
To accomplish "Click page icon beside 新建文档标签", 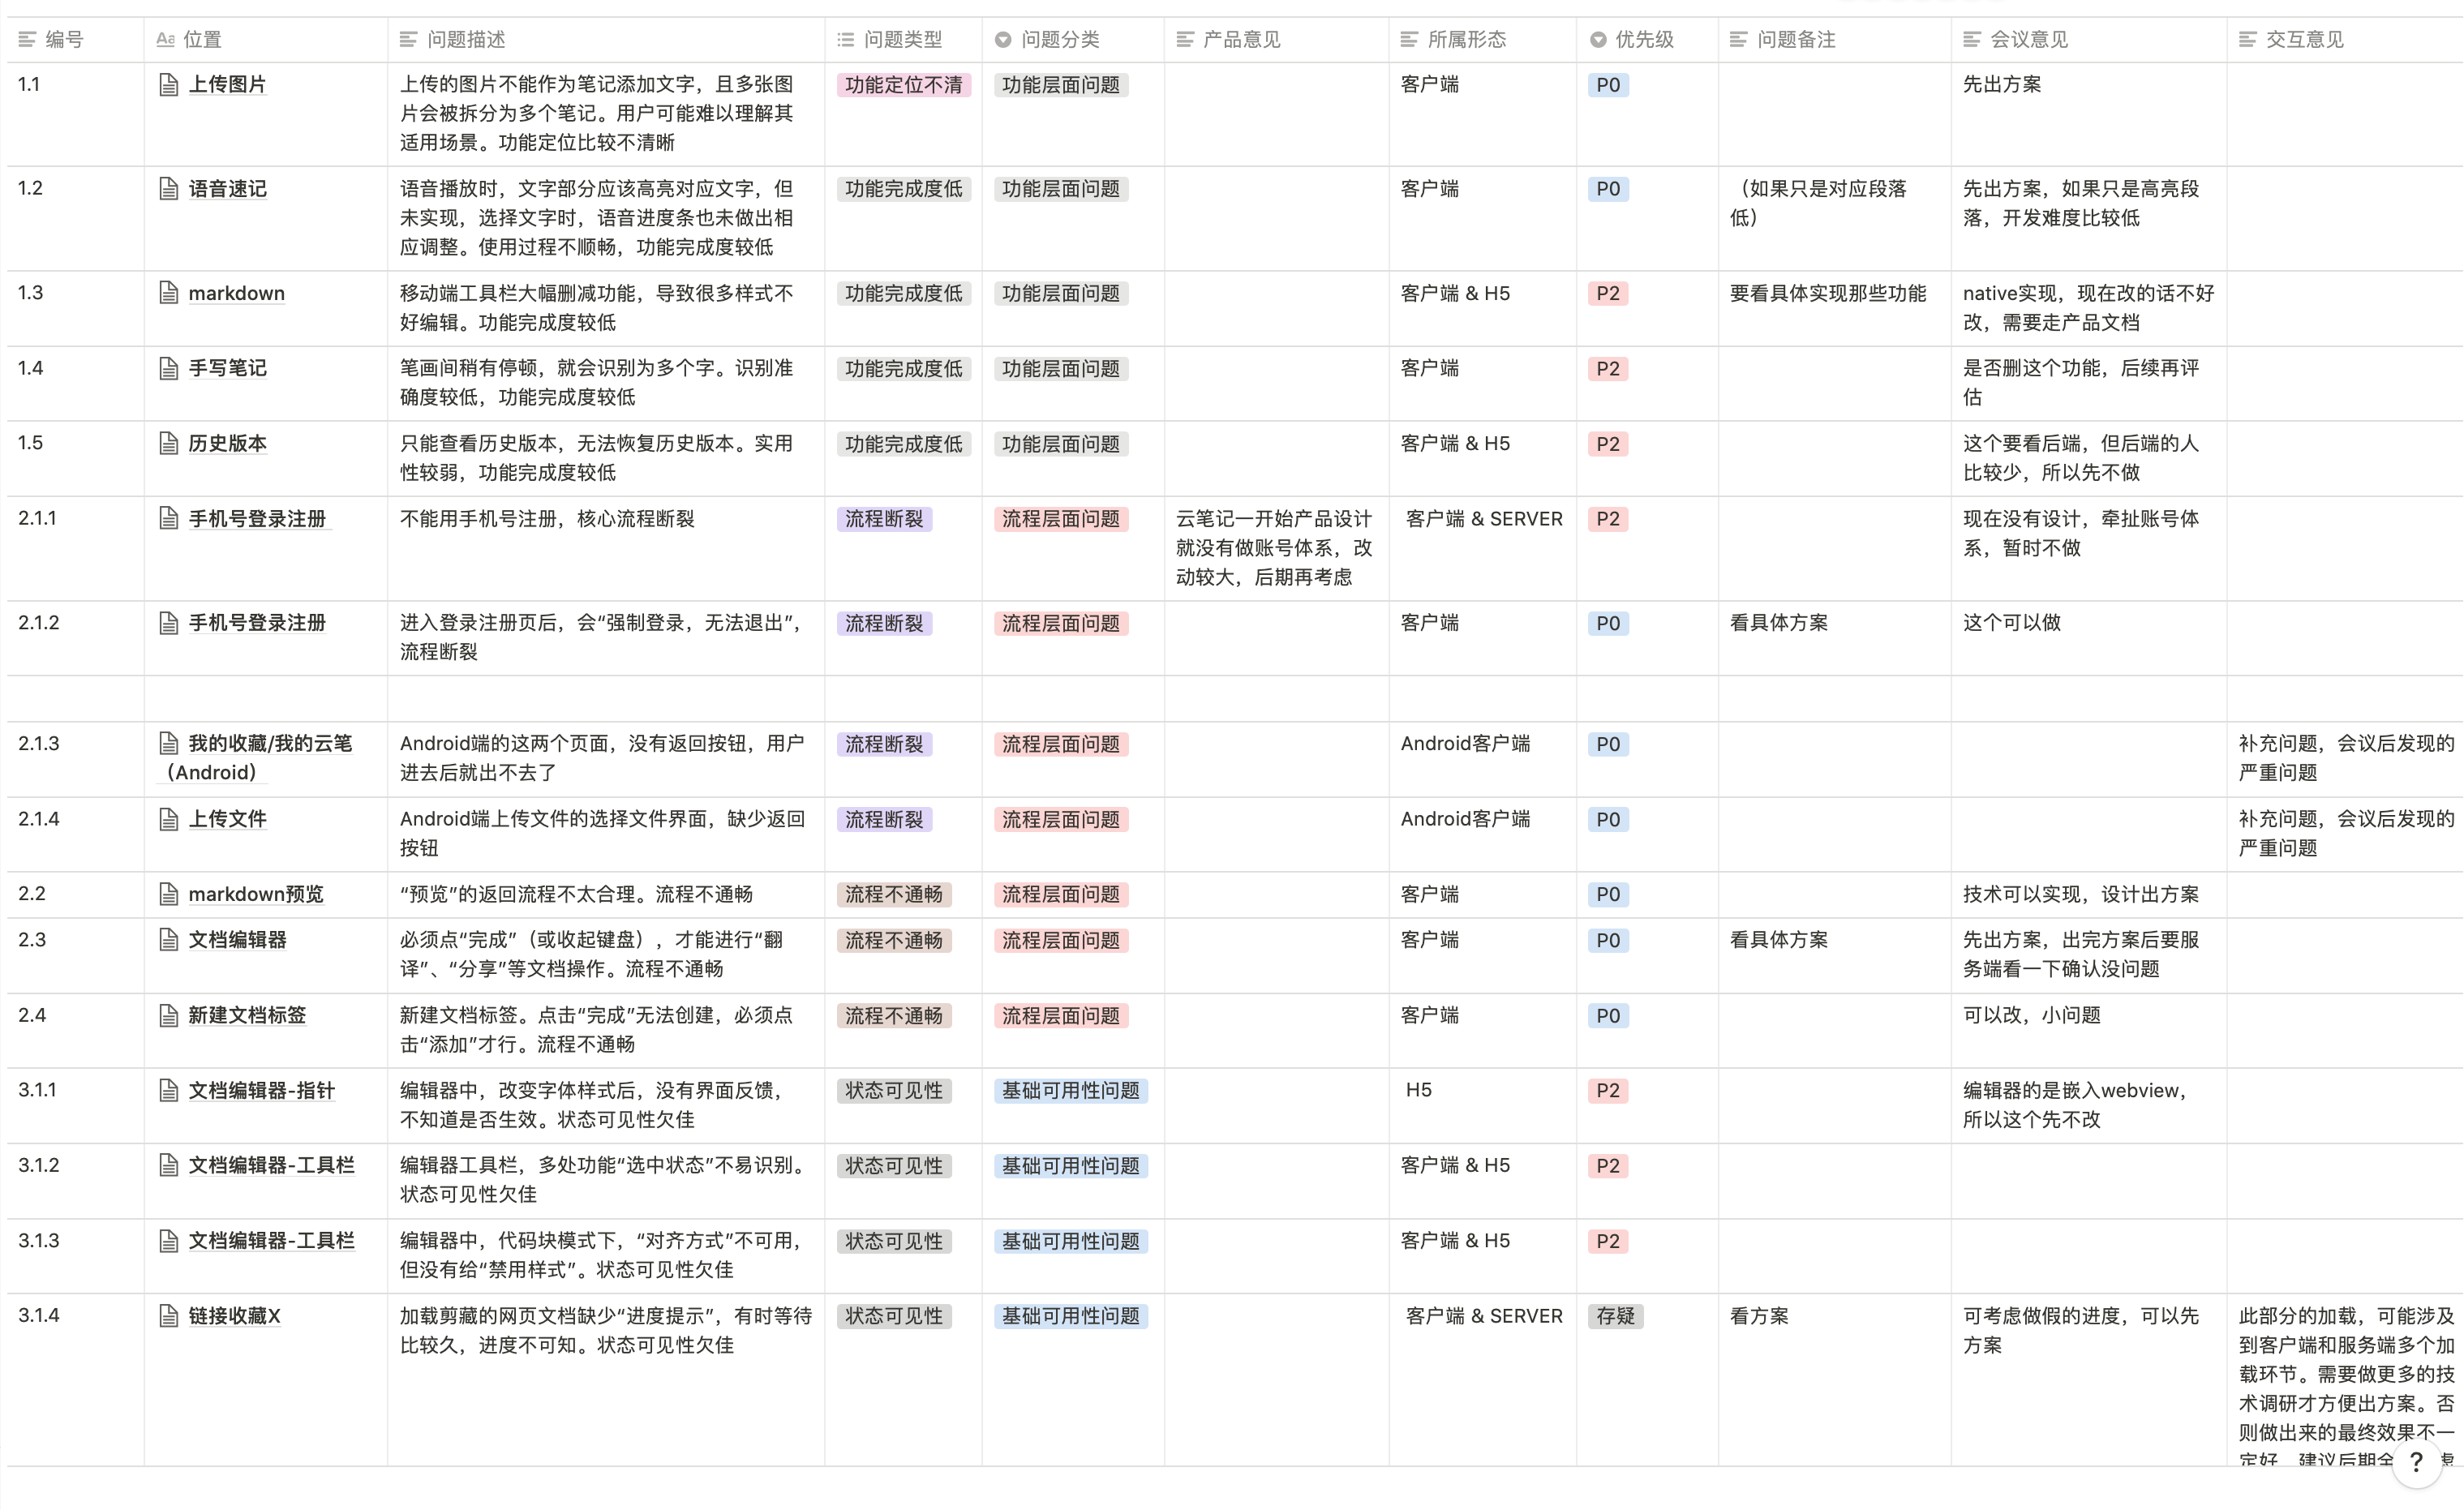I will 169,1015.
